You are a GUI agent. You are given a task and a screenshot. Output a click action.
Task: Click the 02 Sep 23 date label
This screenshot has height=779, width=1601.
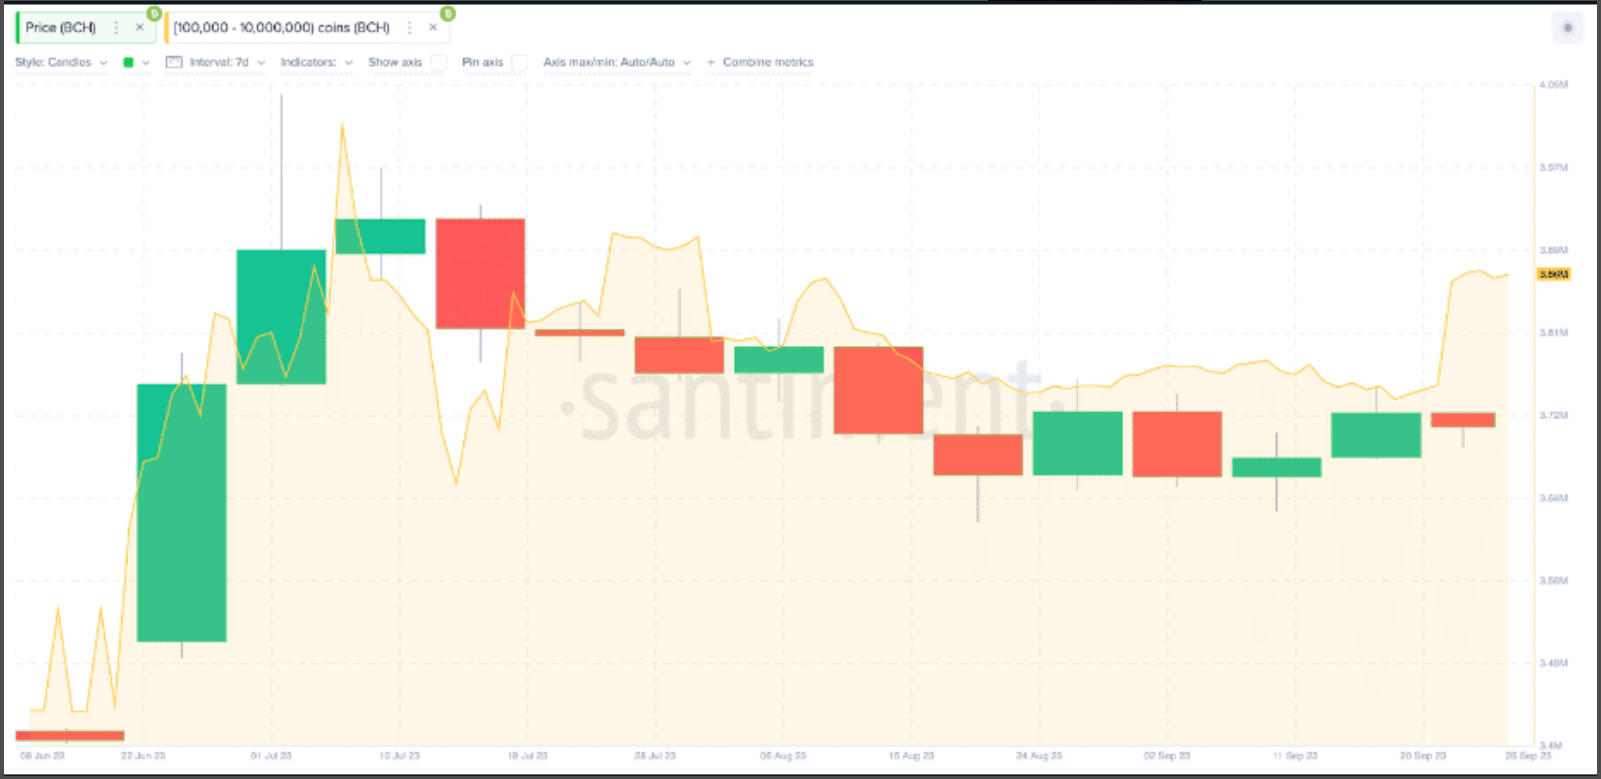point(1167,756)
